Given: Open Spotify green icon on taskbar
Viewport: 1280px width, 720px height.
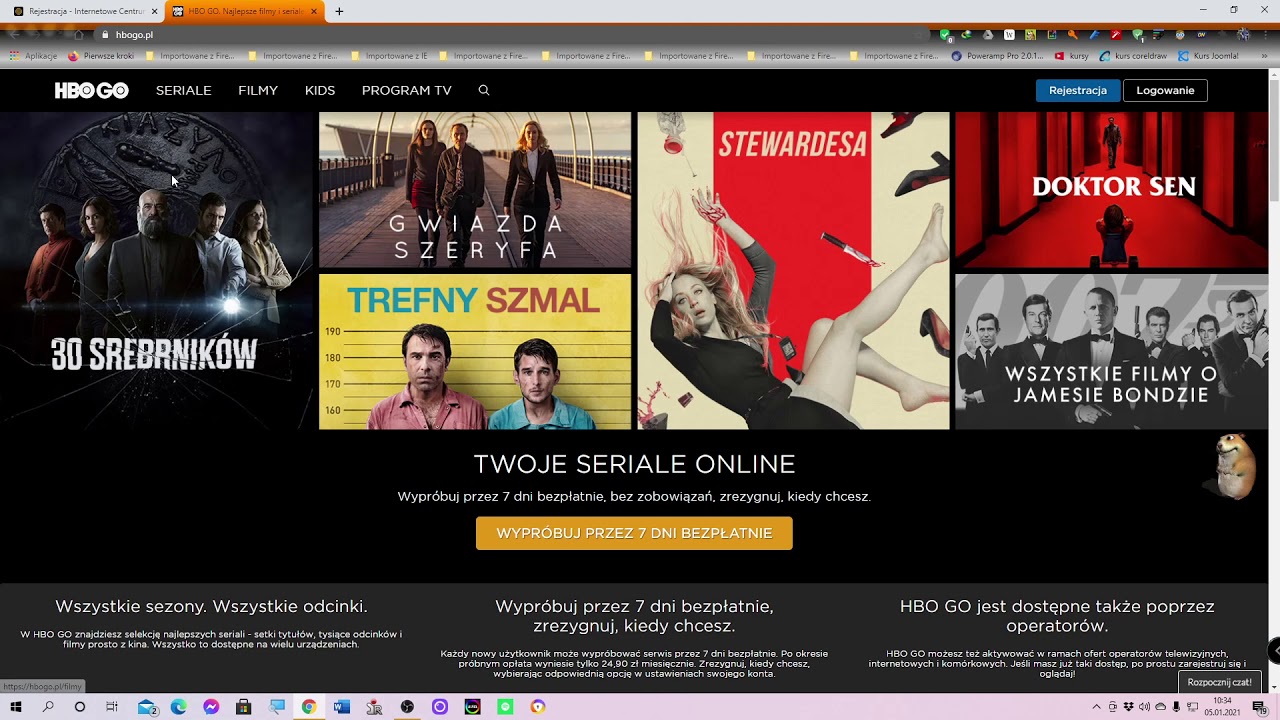Looking at the screenshot, I should [505, 707].
